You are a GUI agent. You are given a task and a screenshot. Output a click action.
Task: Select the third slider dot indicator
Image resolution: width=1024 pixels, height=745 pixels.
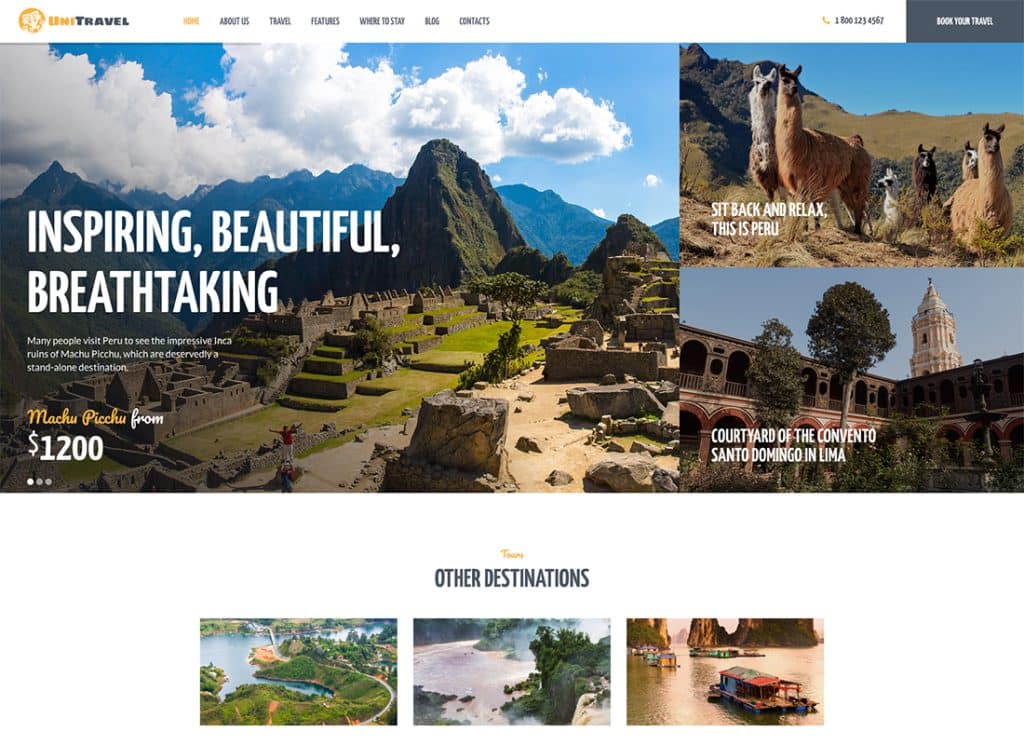pos(48,482)
